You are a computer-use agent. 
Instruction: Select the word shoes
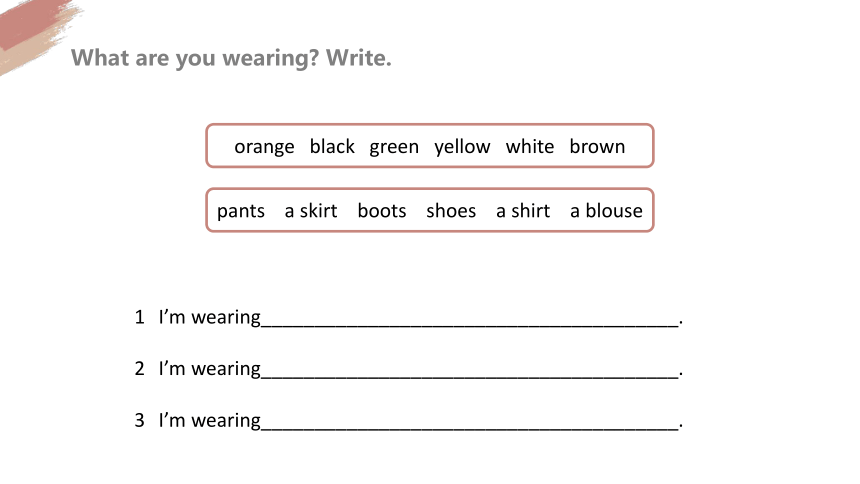click(x=451, y=210)
